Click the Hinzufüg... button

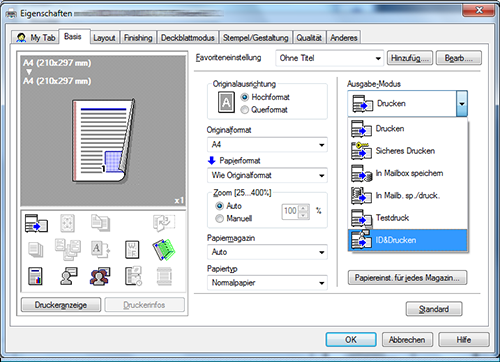click(410, 58)
